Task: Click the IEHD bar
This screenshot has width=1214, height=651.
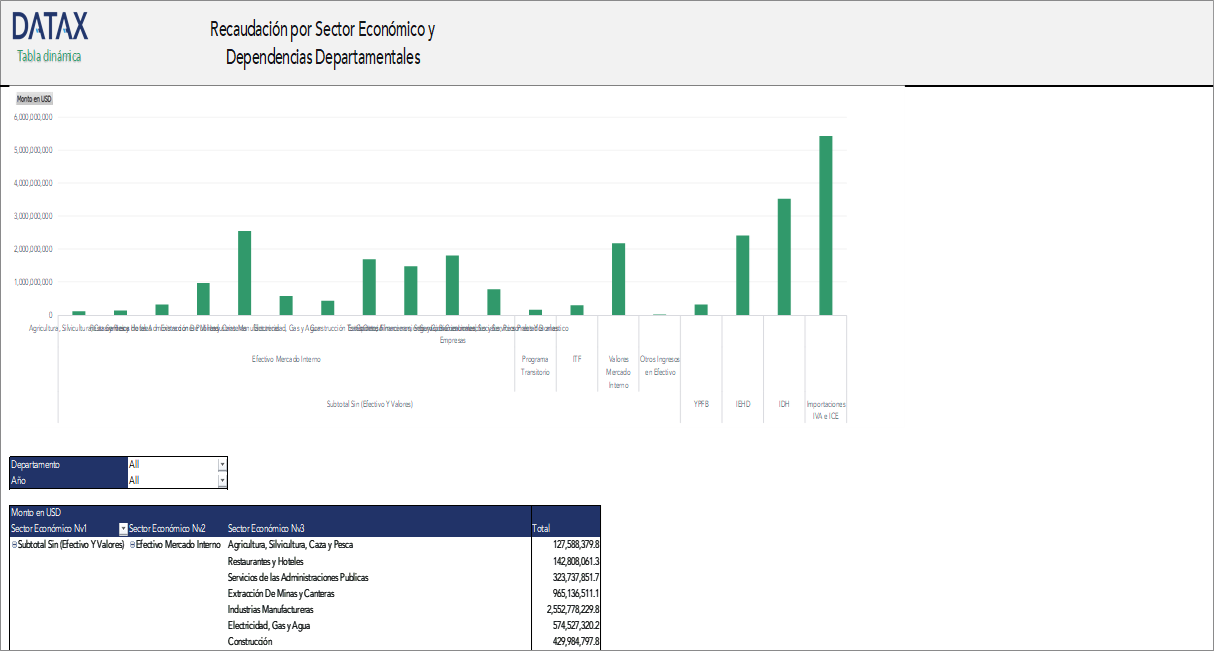Action: pyautogui.click(x=744, y=275)
